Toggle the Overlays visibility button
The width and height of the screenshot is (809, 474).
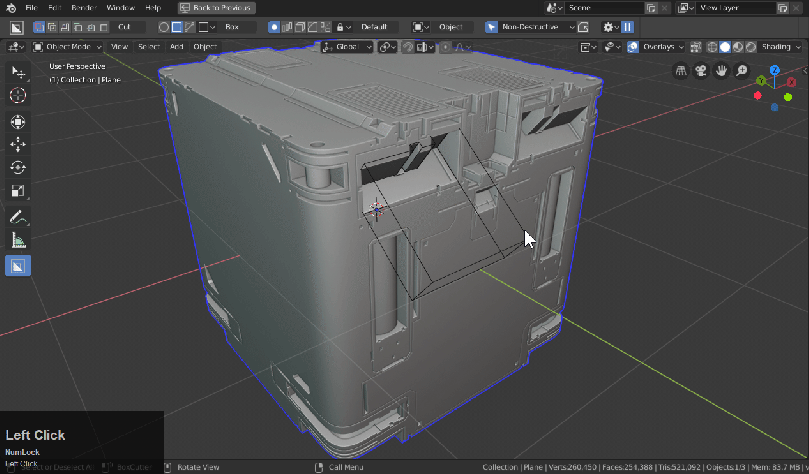(634, 47)
